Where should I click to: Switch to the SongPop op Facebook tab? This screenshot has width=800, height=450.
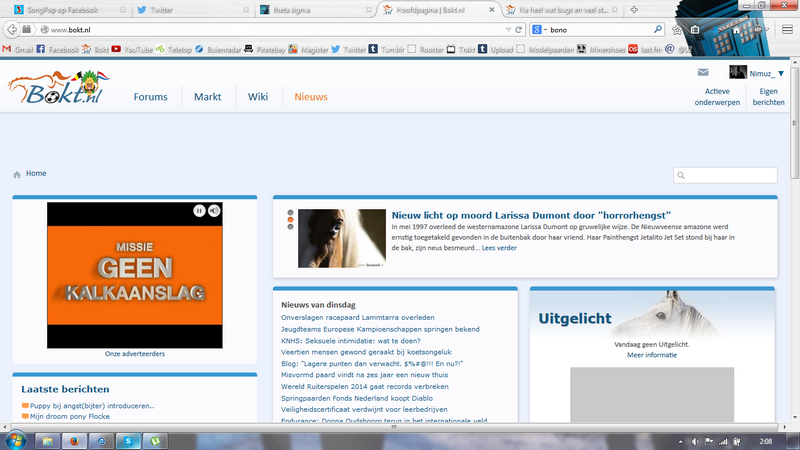tap(70, 10)
